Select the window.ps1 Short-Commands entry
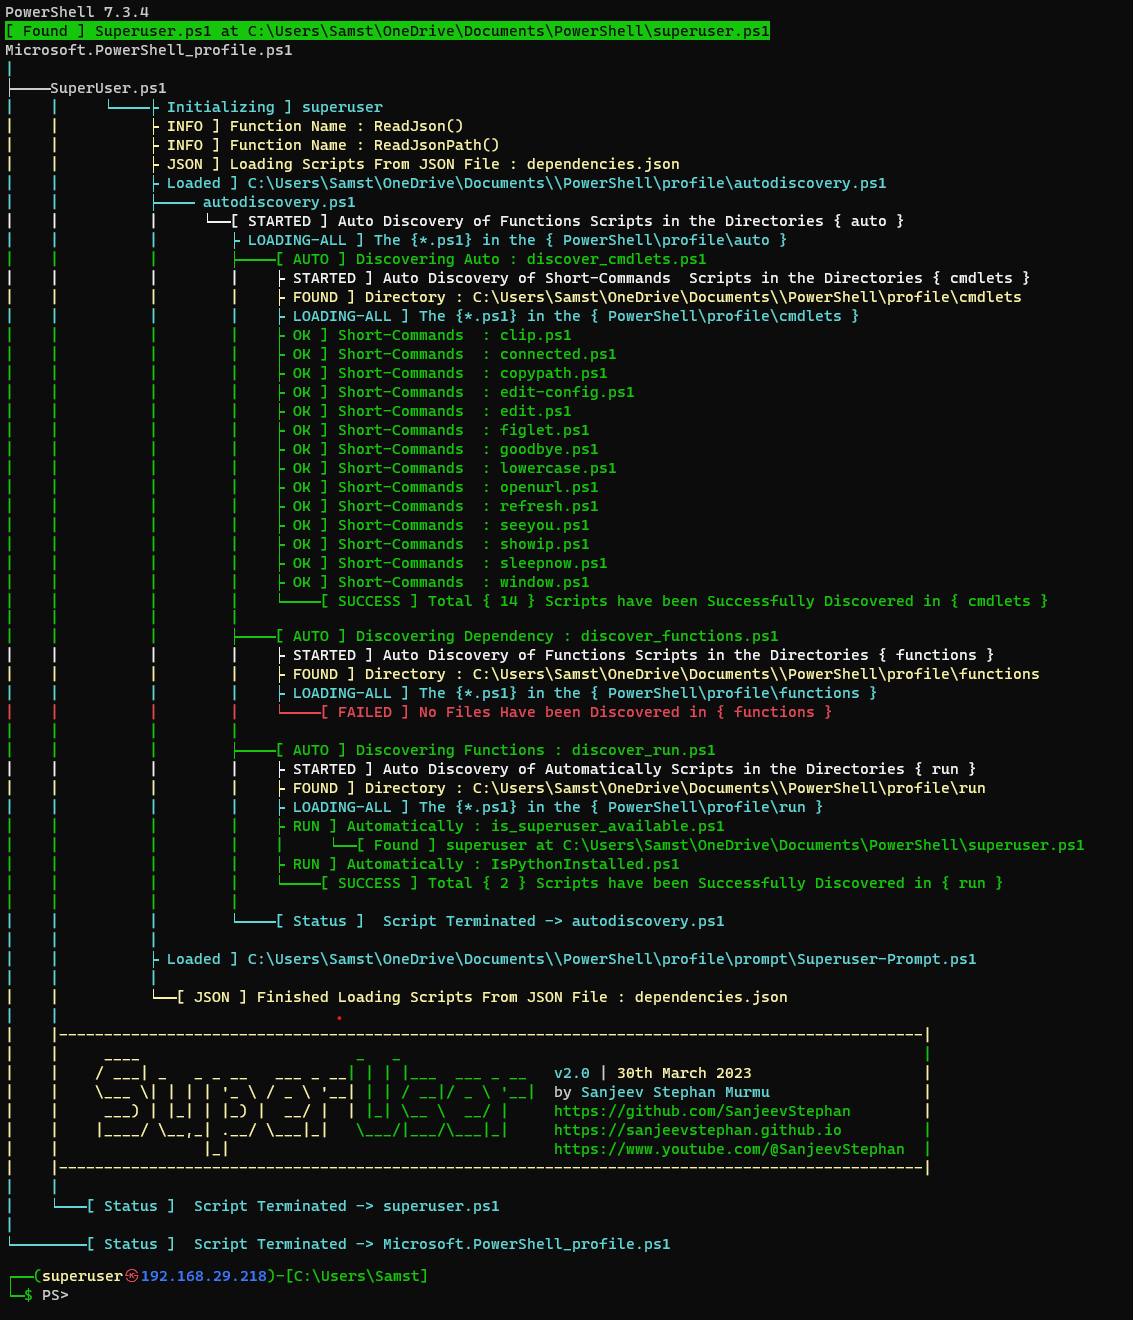The height and width of the screenshot is (1320, 1133). [x=544, y=582]
